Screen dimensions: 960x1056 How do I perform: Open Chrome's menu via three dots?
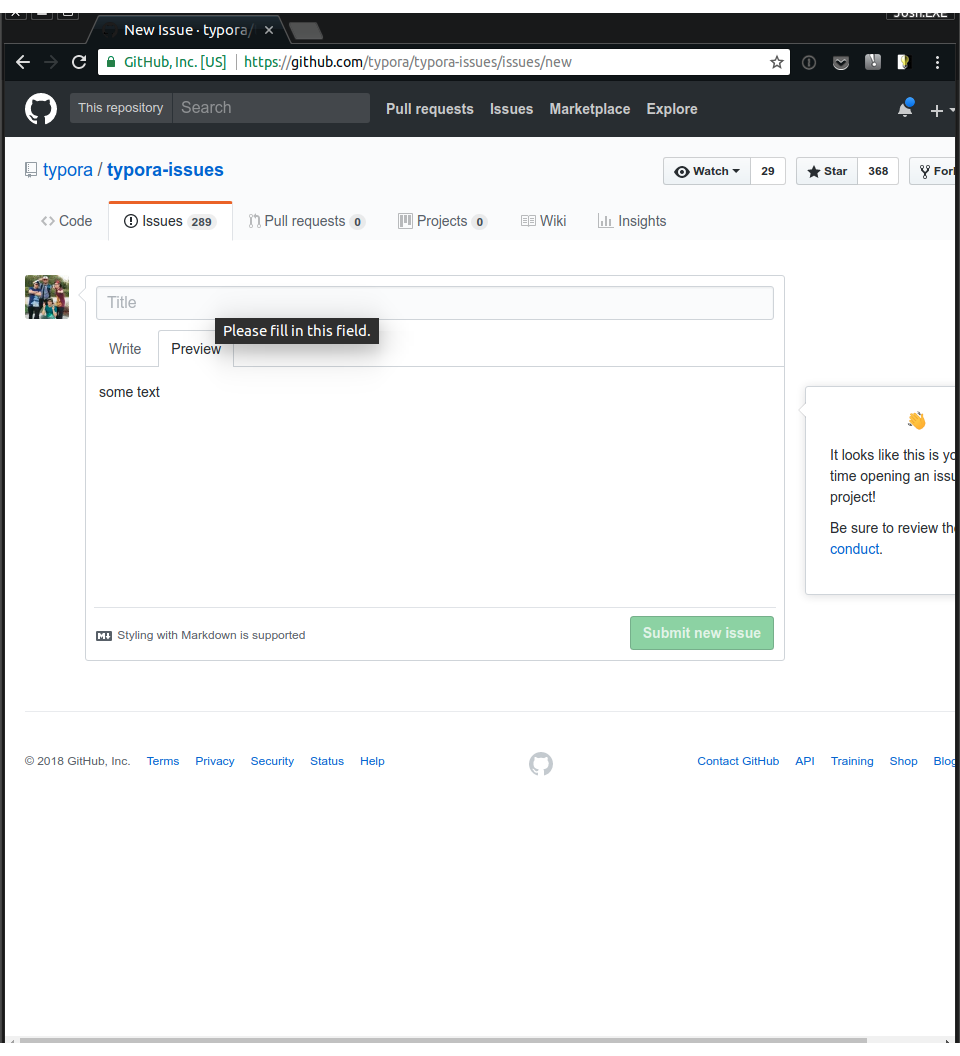pyautogui.click(x=937, y=62)
